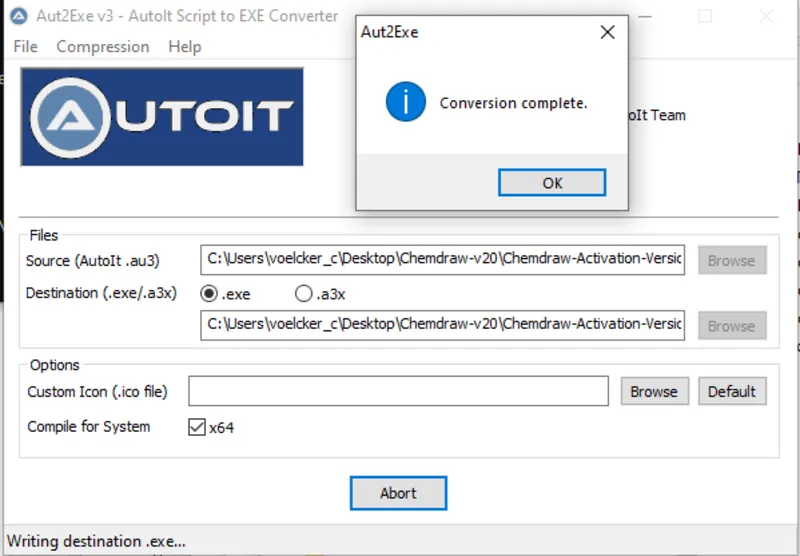Click the 'Conversion complete.' message text
This screenshot has width=800, height=556.
coord(513,103)
